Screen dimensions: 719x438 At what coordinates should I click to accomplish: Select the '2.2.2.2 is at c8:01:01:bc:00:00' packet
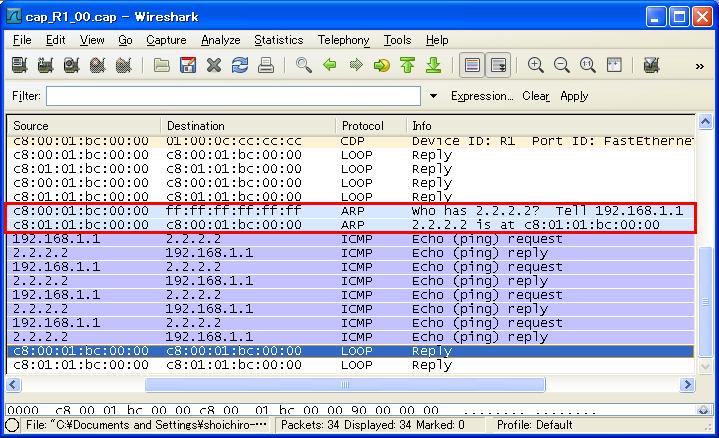[x=350, y=225]
